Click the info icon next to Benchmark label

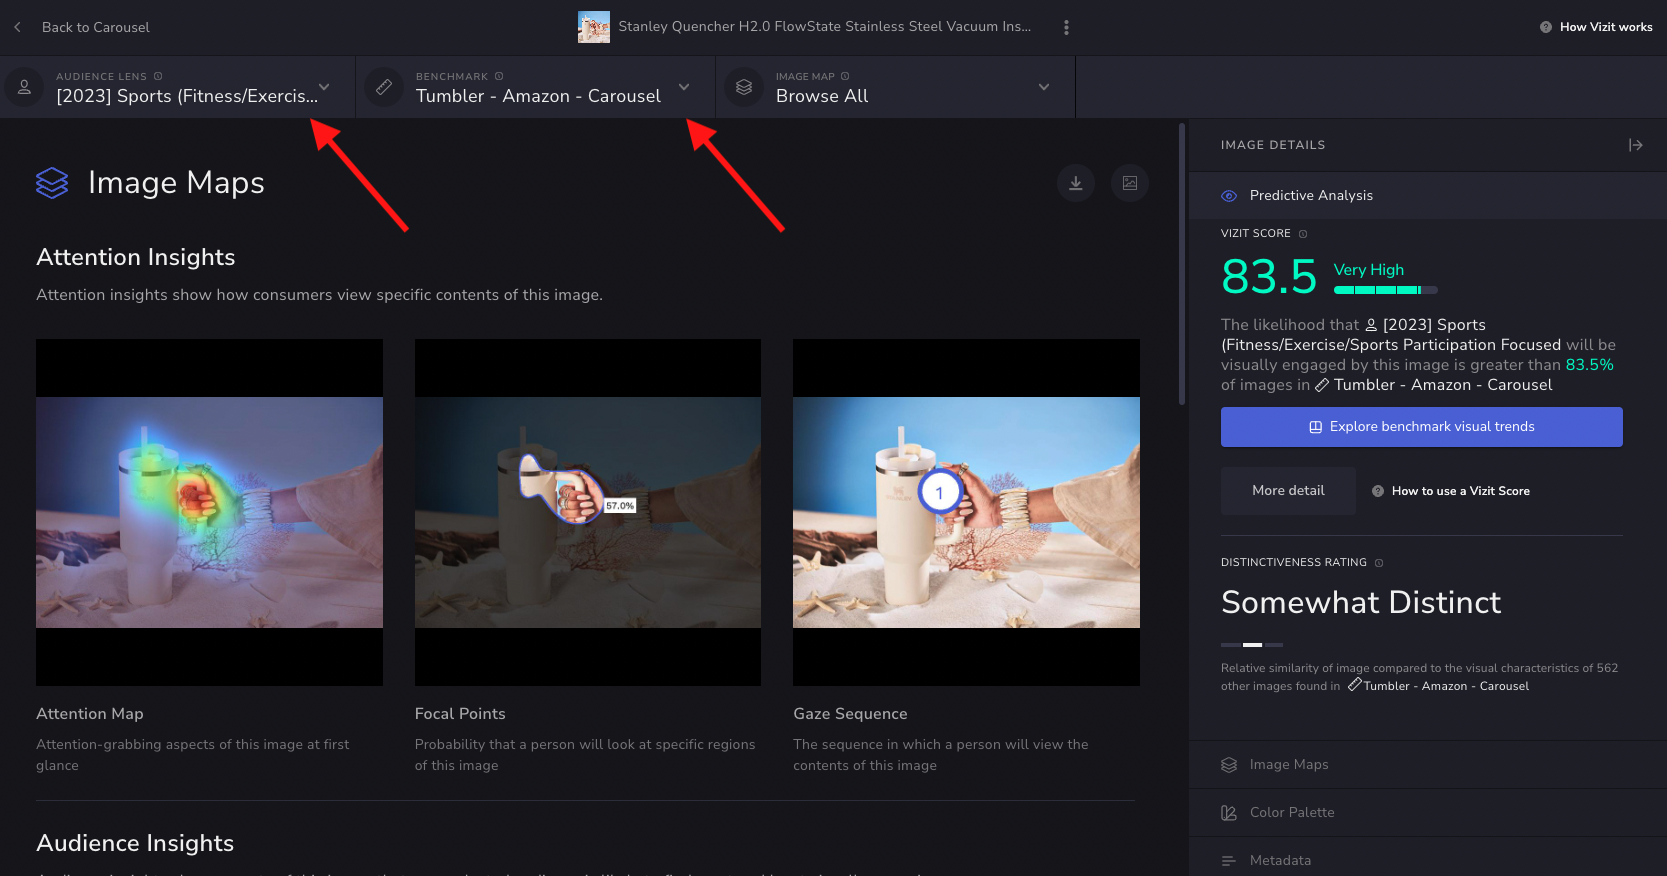click(499, 76)
